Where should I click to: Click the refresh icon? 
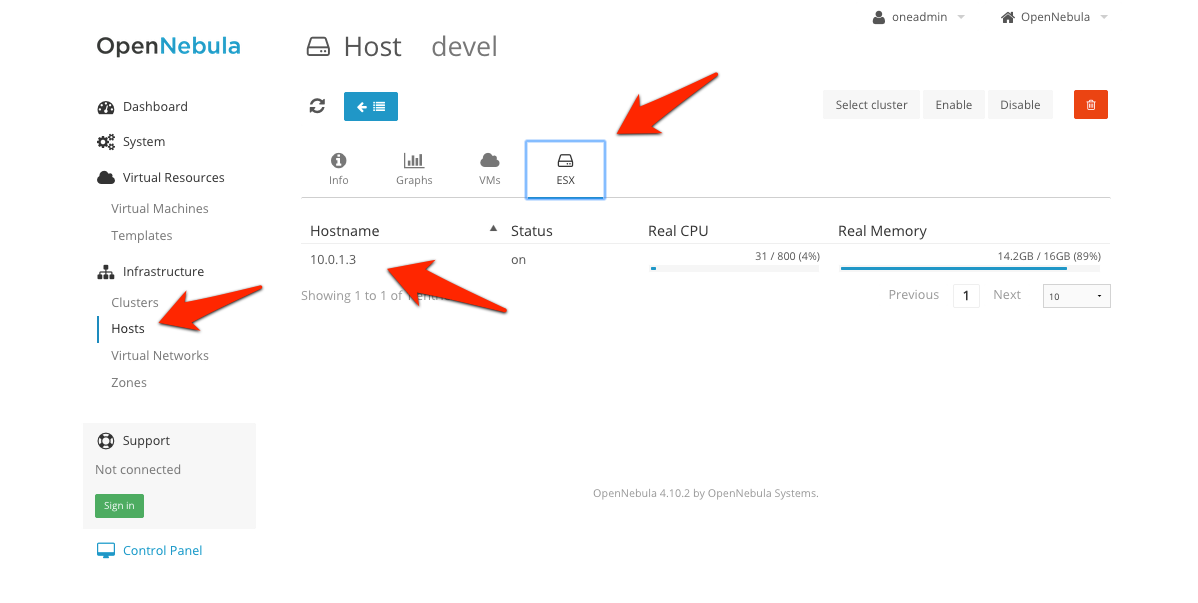click(317, 106)
